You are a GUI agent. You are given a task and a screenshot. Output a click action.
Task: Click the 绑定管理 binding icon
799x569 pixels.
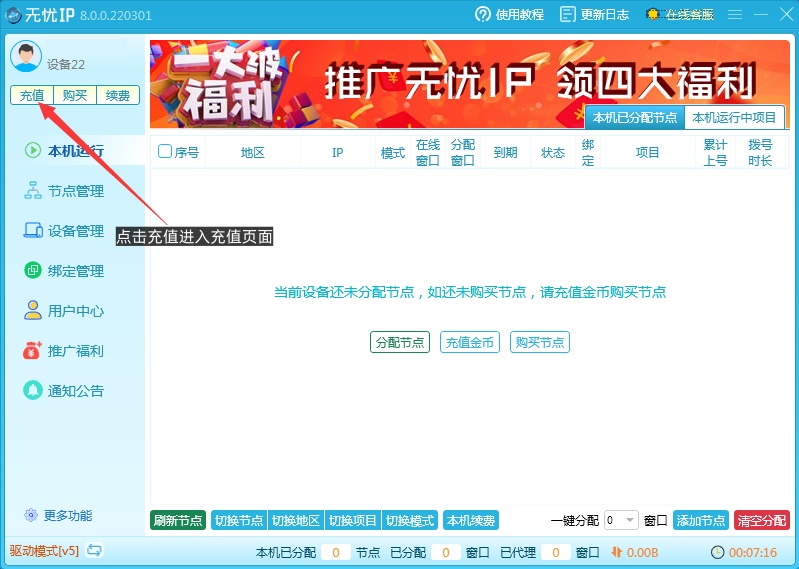click(x=33, y=270)
